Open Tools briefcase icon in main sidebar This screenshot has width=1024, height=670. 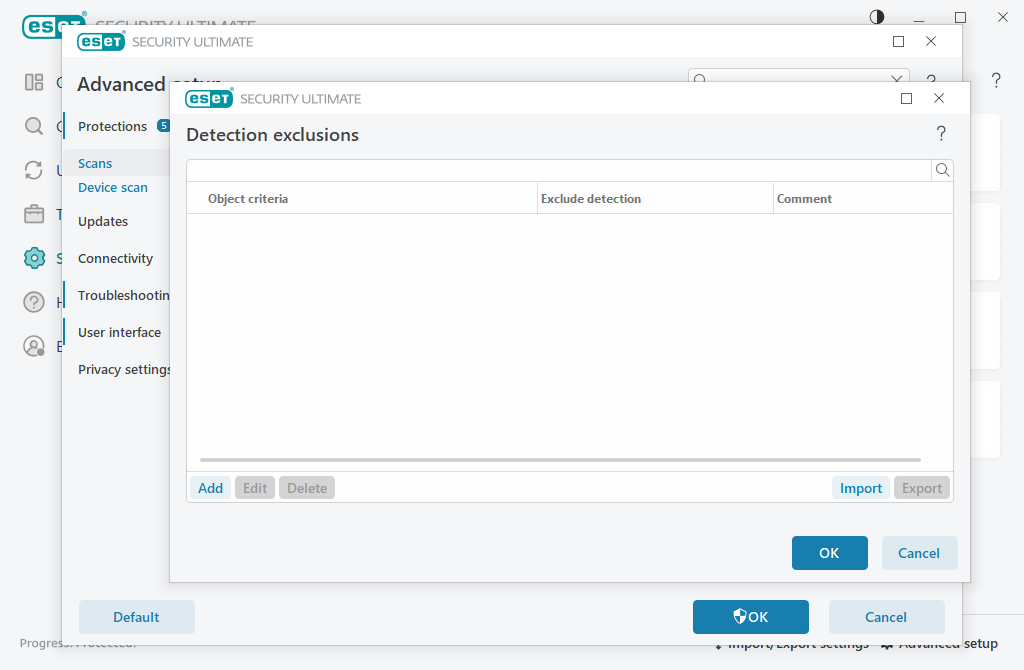pyautogui.click(x=34, y=214)
